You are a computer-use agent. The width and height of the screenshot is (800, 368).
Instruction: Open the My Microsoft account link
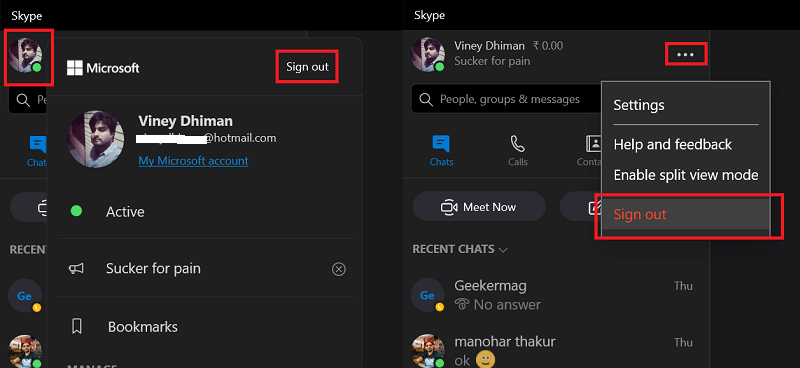click(x=193, y=161)
